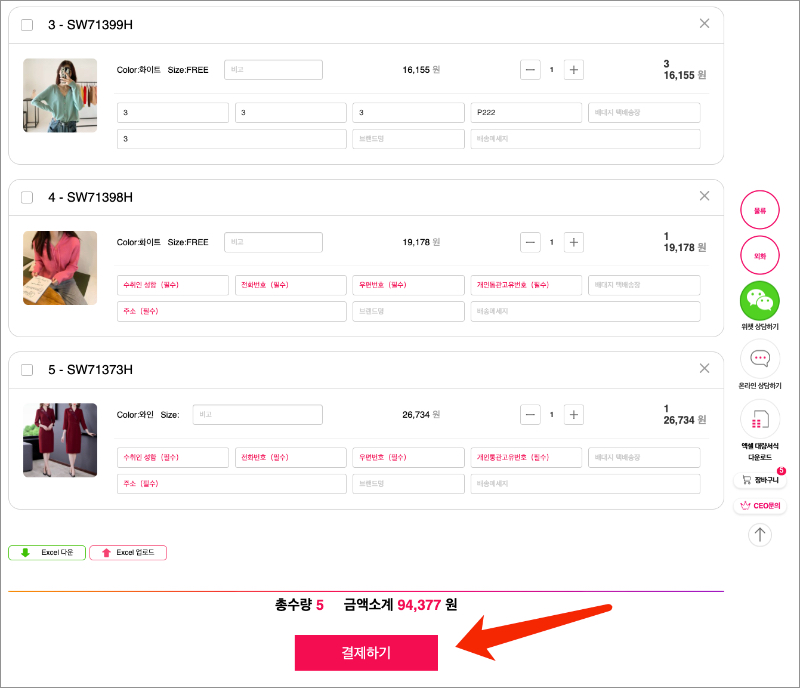Select checkbox for item 3 - SW71399H
Screen dimensions: 800x688
(27, 25)
